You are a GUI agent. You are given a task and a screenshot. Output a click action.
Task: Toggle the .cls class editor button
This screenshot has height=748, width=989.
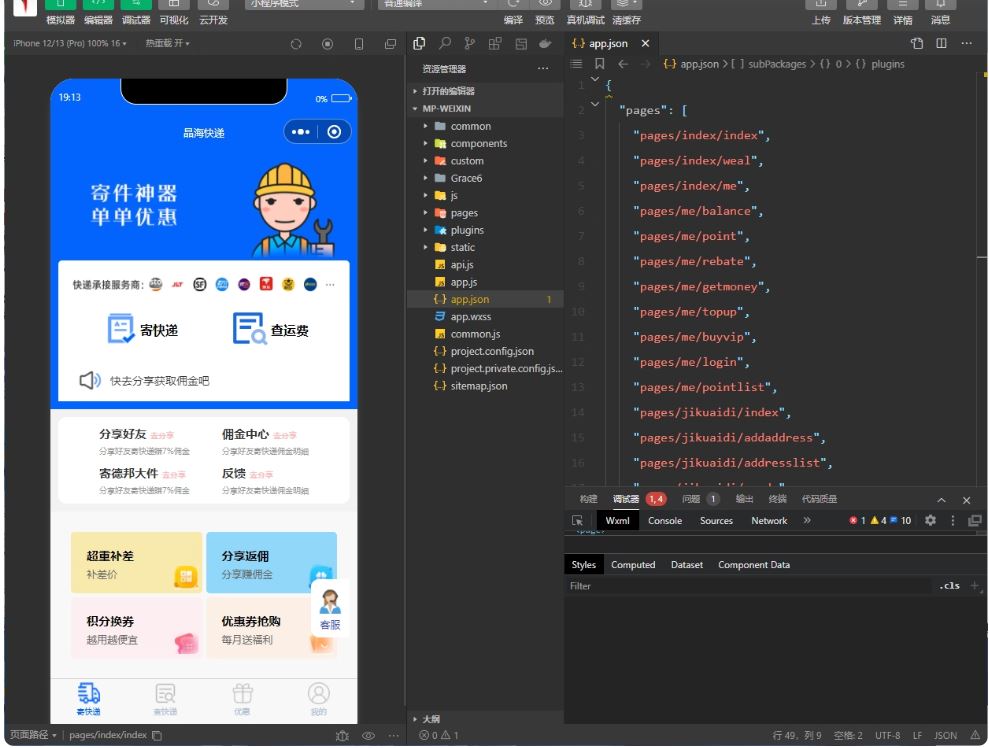tap(949, 586)
